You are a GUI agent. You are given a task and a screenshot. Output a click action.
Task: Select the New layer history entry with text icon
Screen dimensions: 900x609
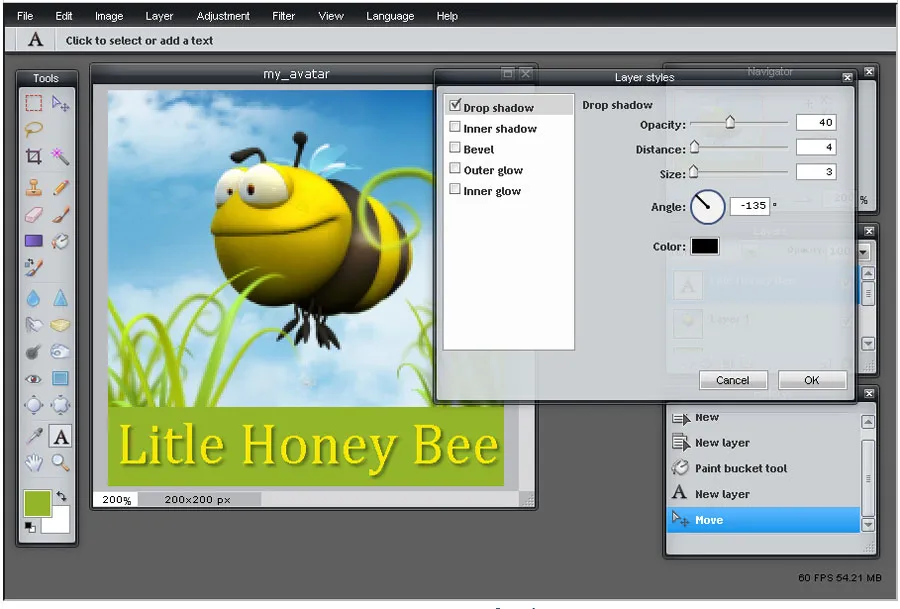coord(763,494)
